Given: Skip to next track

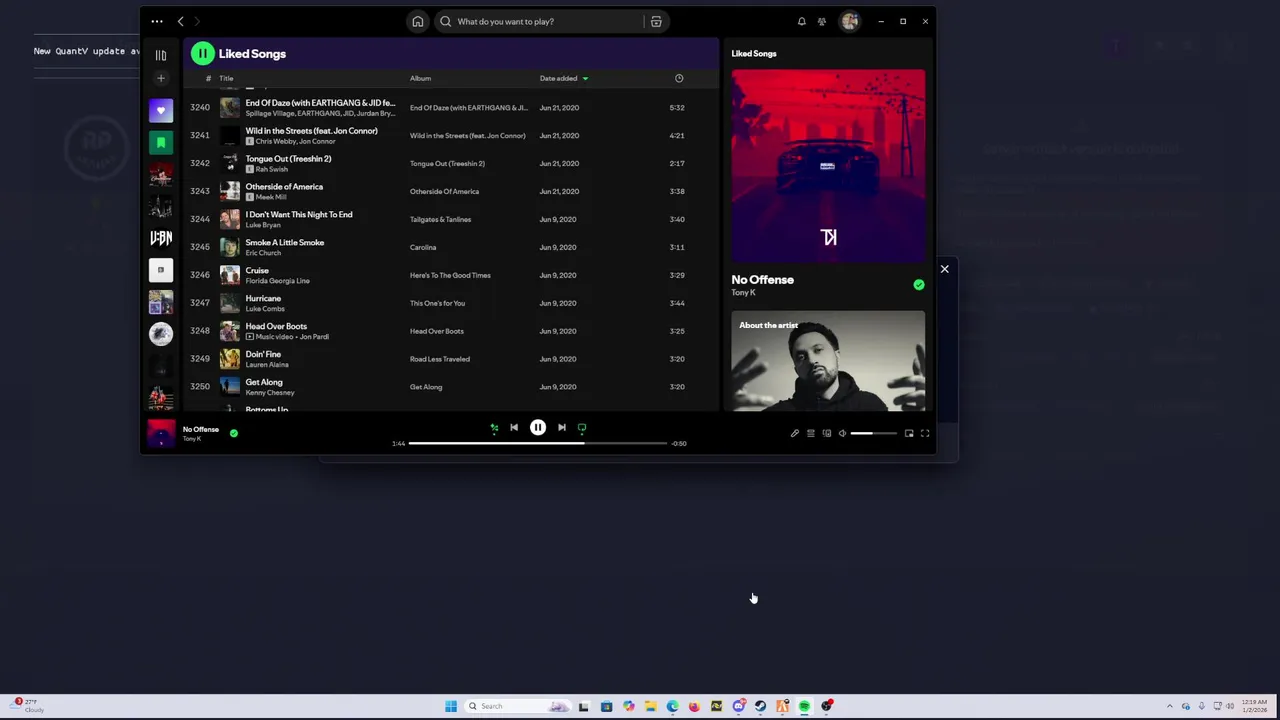Looking at the screenshot, I should coord(562,428).
